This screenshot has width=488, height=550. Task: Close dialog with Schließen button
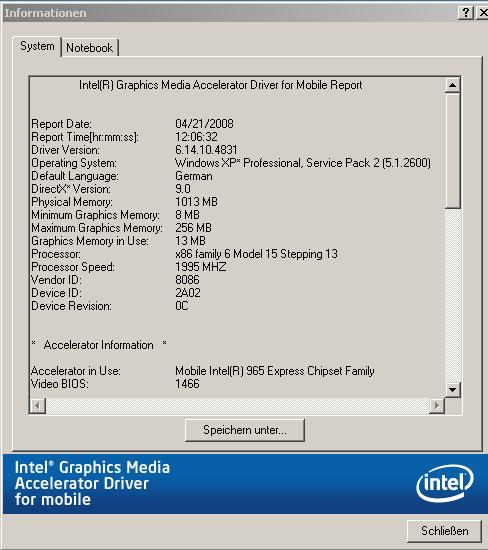[444, 531]
